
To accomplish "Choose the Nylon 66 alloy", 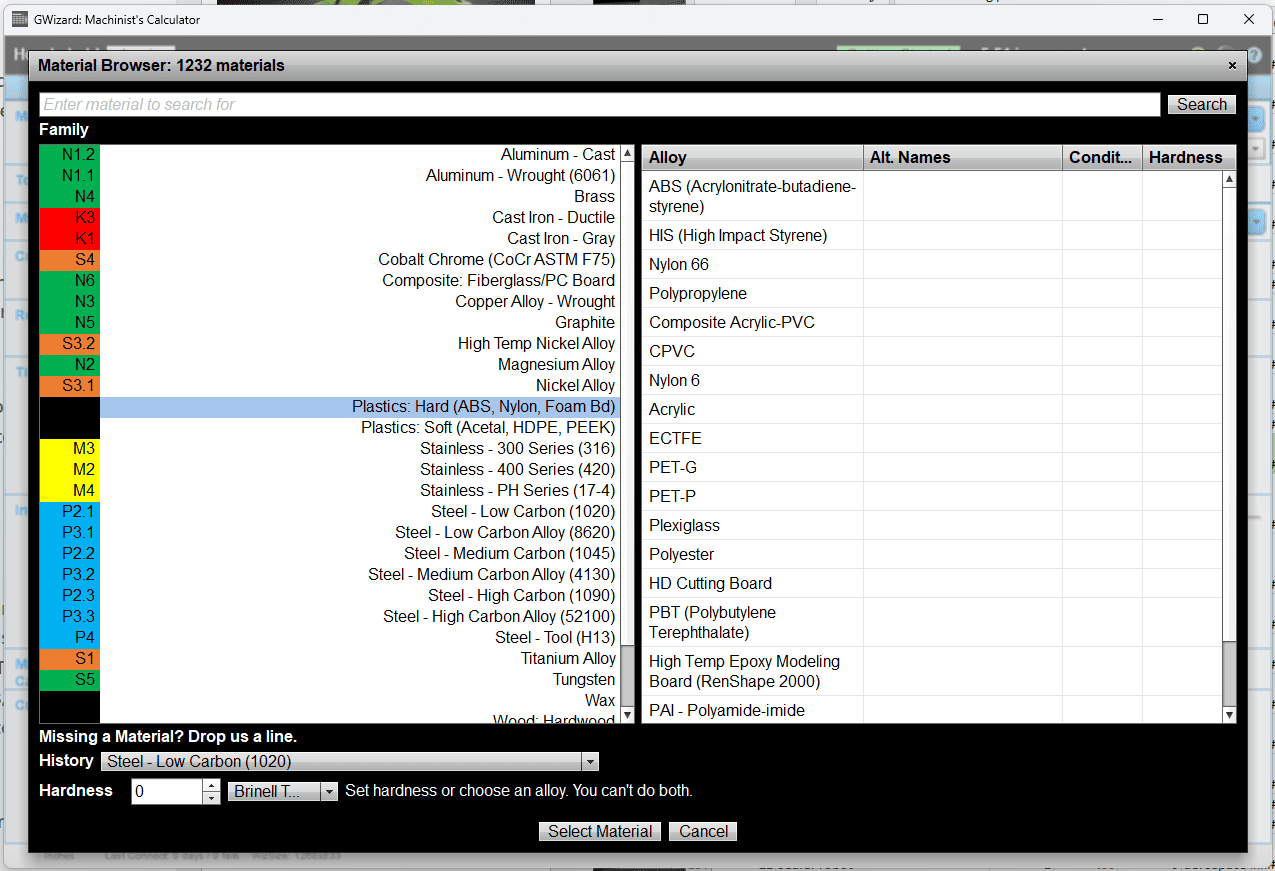I will pyautogui.click(x=932, y=265).
